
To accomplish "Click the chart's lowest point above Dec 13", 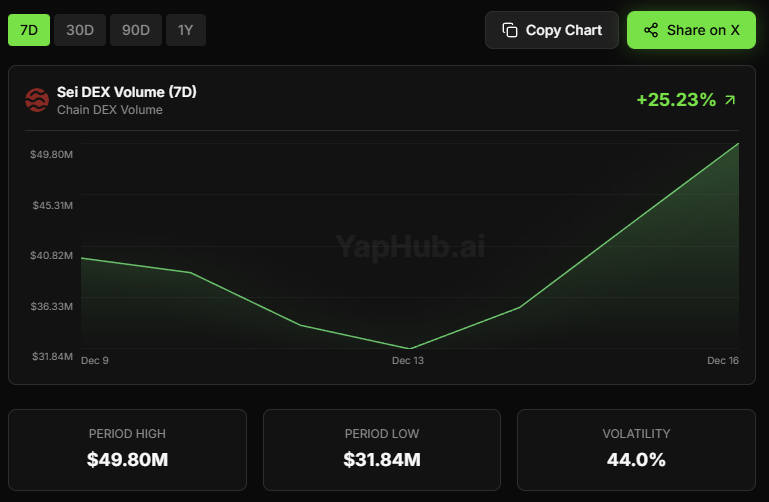I will point(410,349).
